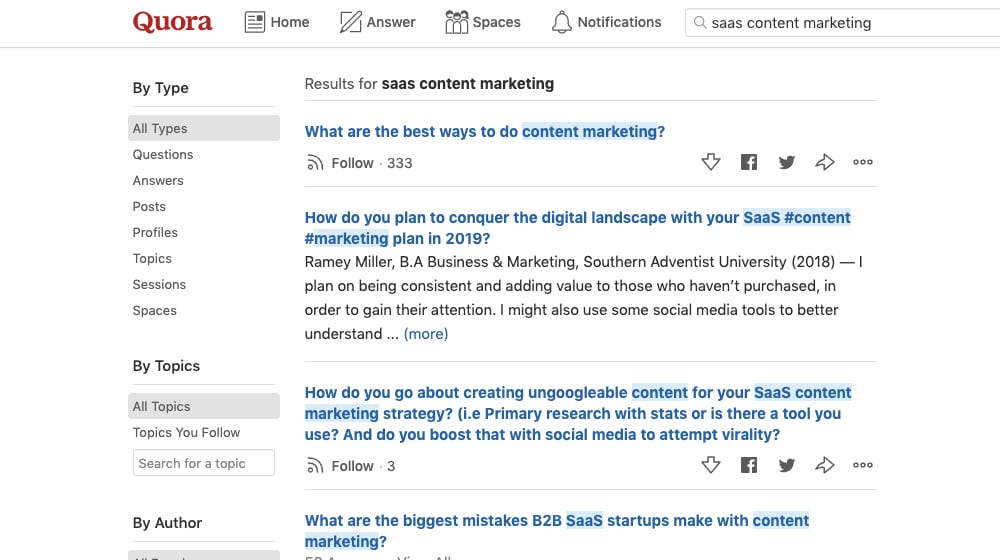Expand answer with the (more) link
This screenshot has height=560, width=1000.
425,334
